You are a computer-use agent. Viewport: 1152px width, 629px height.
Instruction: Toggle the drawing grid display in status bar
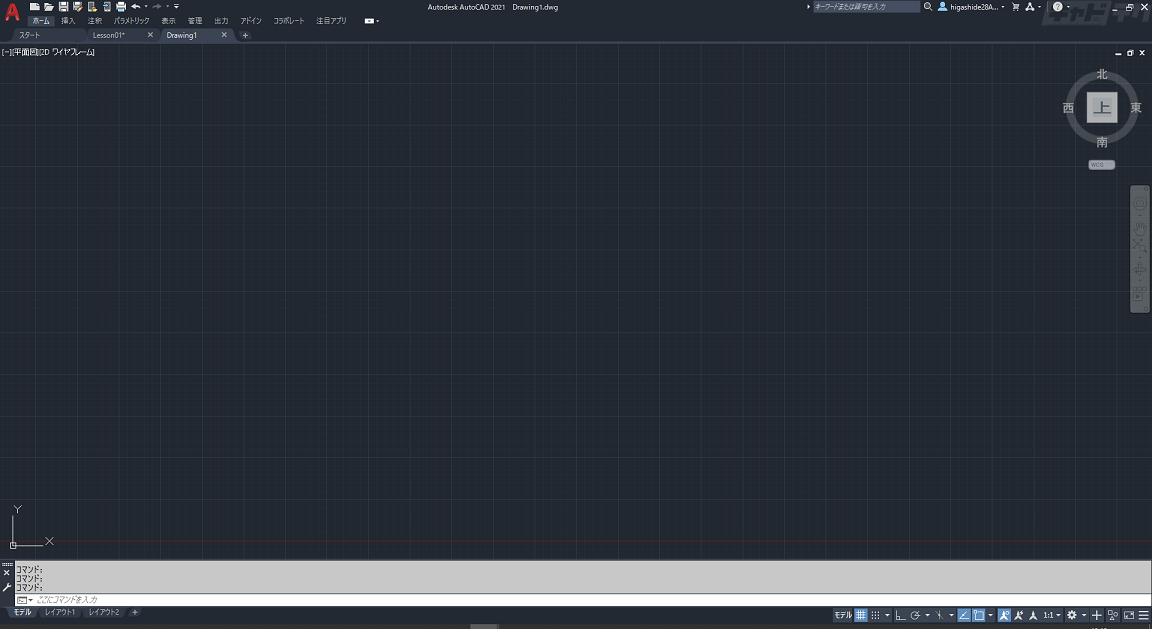click(861, 615)
